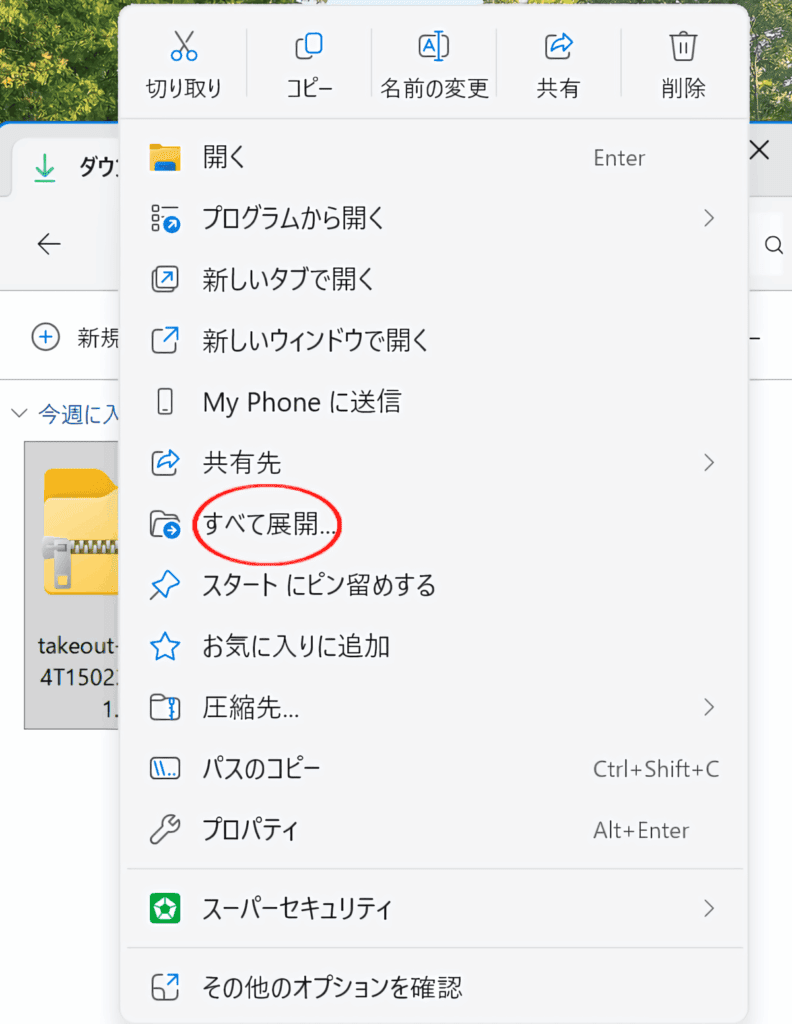
Task: Expand the プログラムから開く chevron arrow
Action: [709, 218]
